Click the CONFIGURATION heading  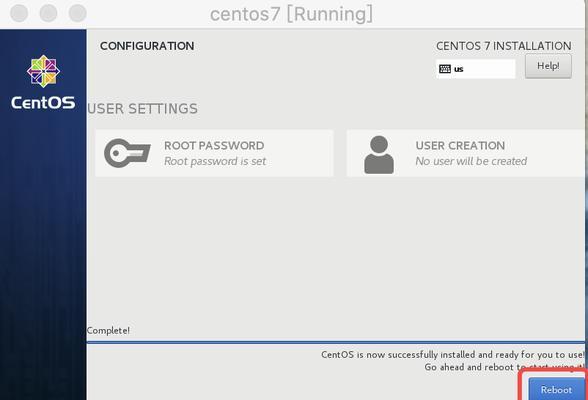point(147,46)
